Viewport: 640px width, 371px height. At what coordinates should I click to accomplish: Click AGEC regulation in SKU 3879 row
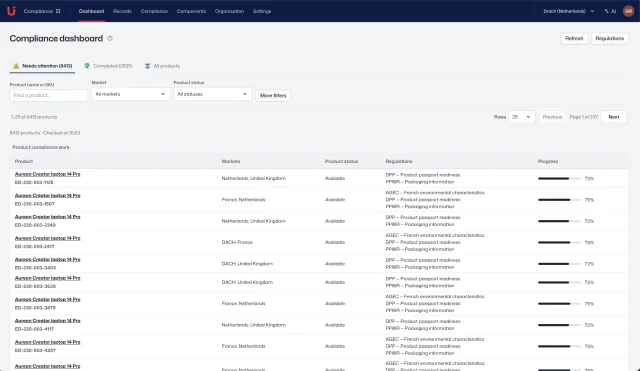(435, 296)
